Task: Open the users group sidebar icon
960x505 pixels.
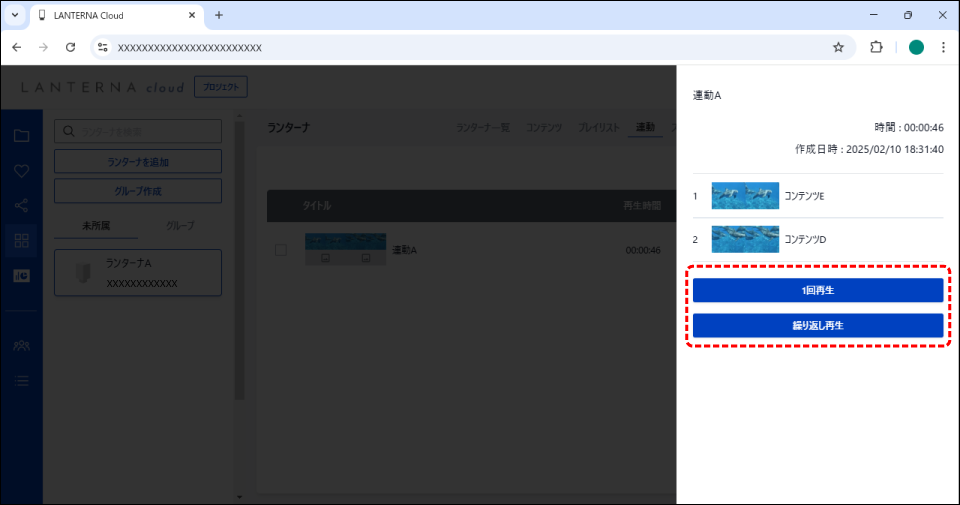Action: [21, 345]
